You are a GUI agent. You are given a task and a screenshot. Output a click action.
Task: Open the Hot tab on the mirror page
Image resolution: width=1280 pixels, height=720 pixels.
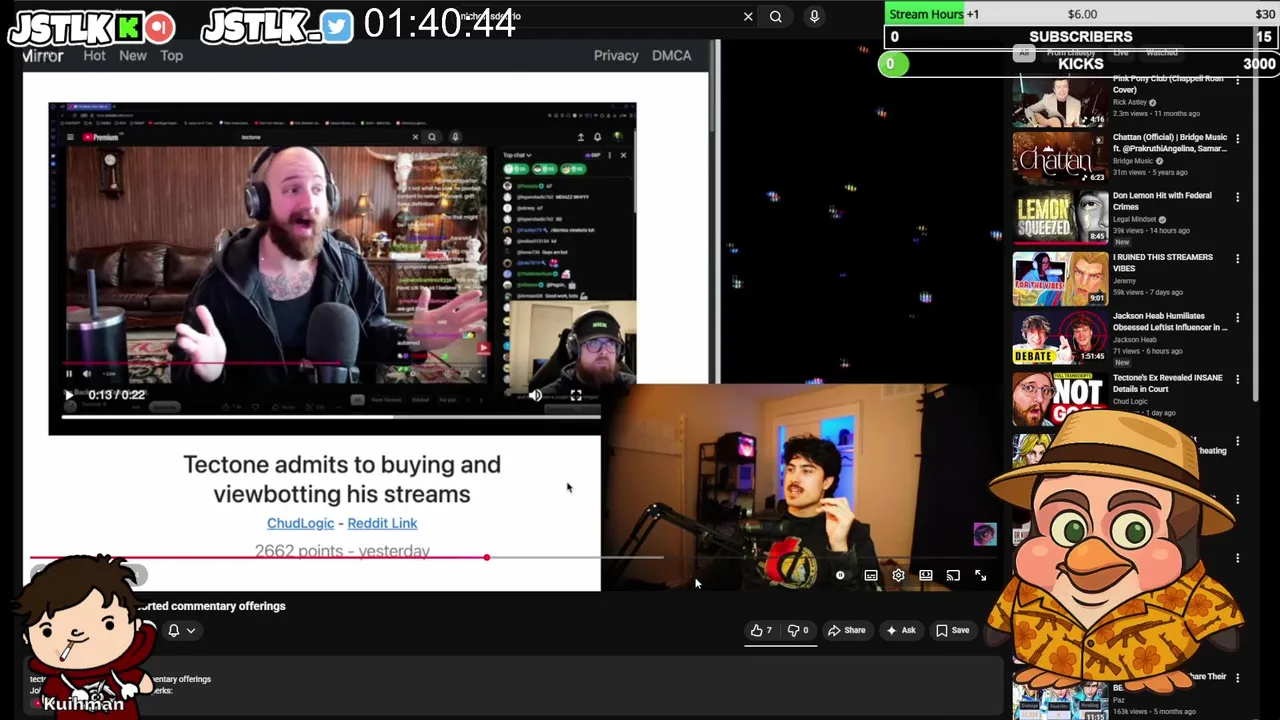pos(95,55)
